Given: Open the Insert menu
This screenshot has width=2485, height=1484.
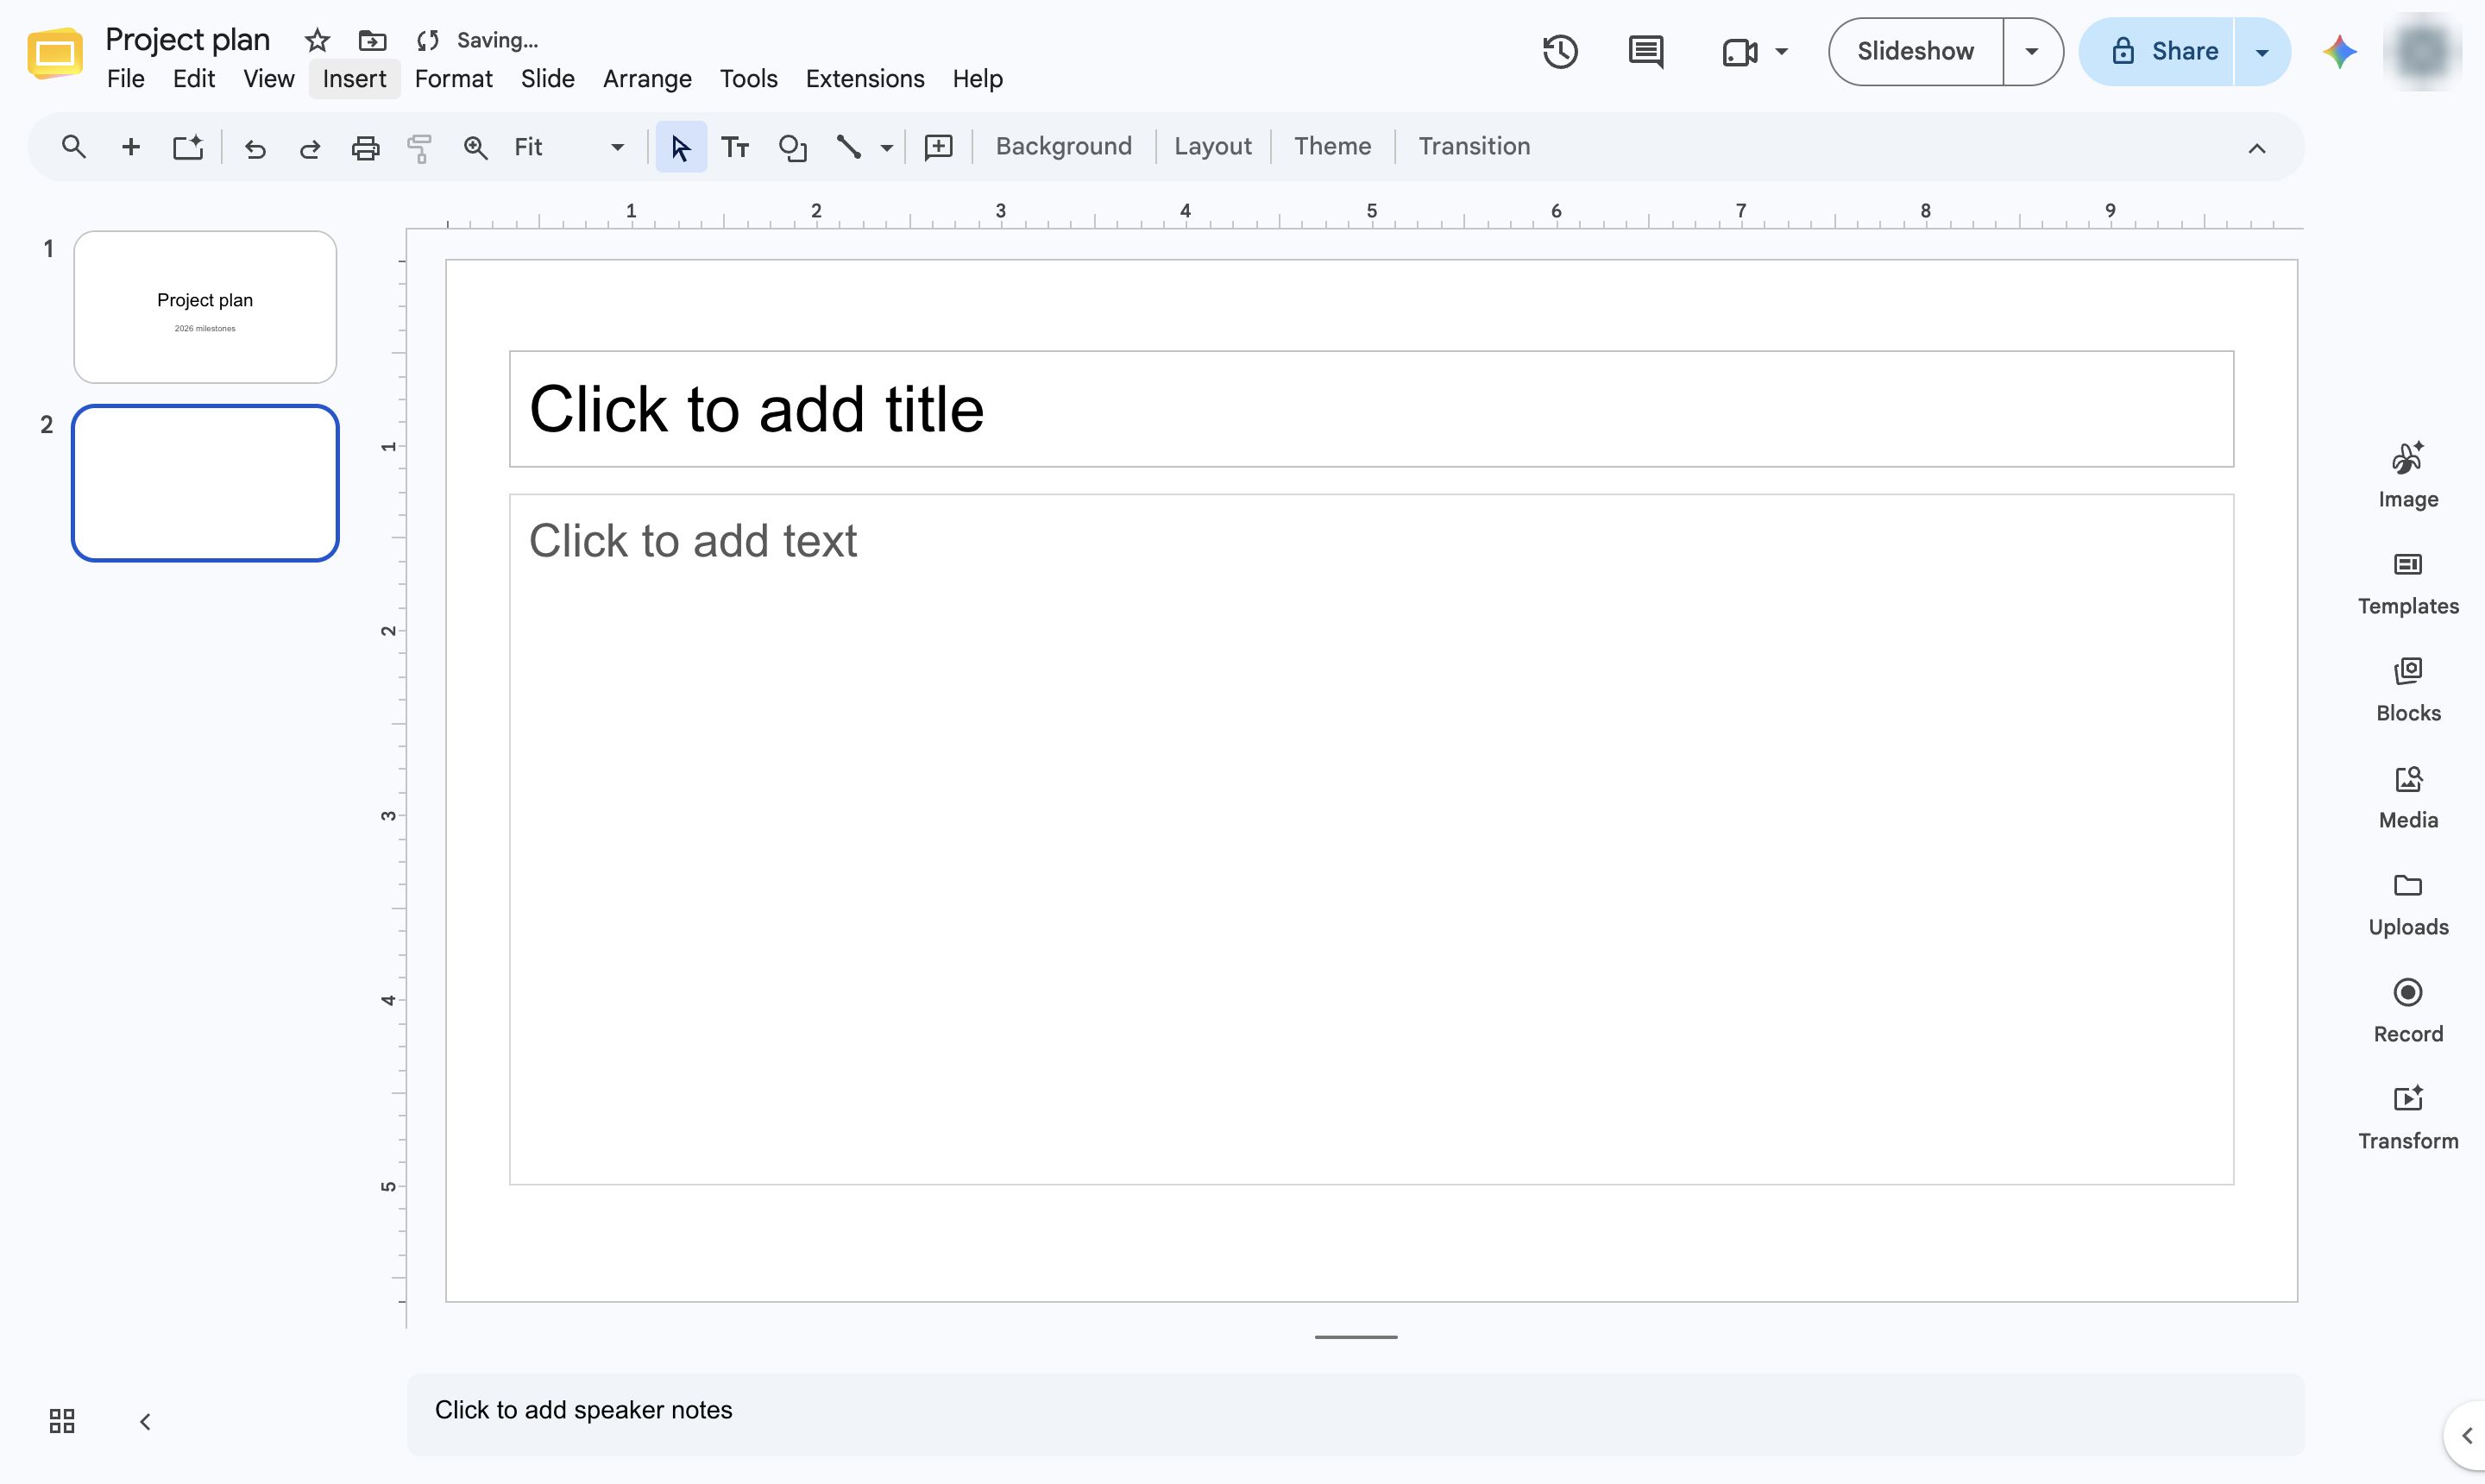Looking at the screenshot, I should click(354, 78).
